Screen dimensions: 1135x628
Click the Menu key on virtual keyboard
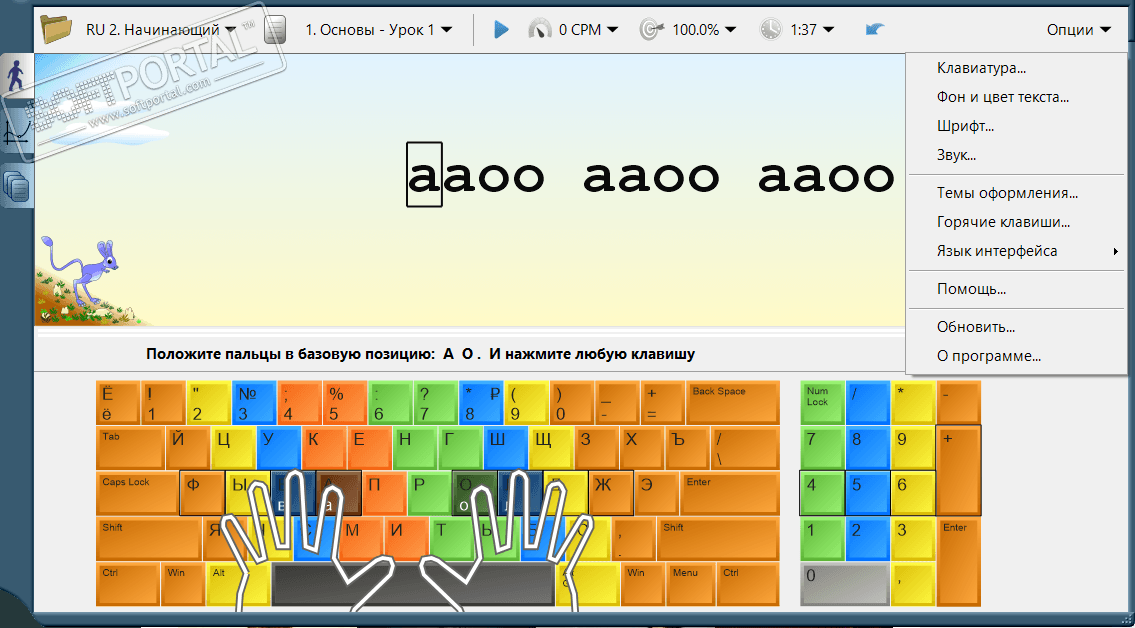click(x=691, y=584)
